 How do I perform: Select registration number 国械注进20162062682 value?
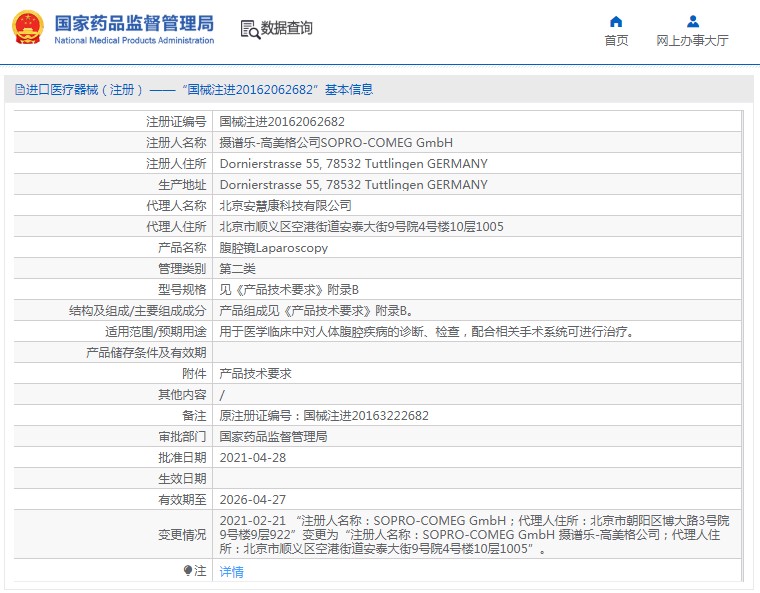(x=282, y=122)
